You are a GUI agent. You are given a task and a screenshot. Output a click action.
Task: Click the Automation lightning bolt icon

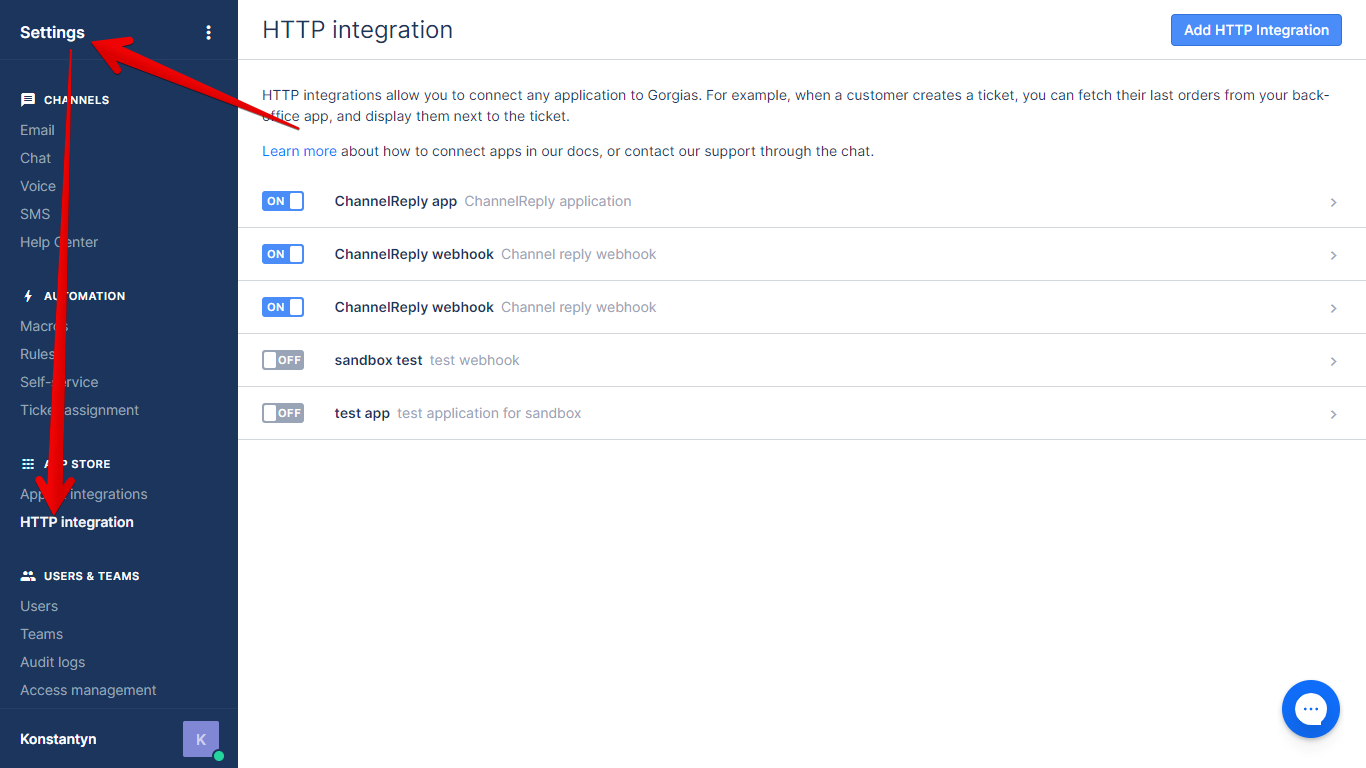coord(29,295)
